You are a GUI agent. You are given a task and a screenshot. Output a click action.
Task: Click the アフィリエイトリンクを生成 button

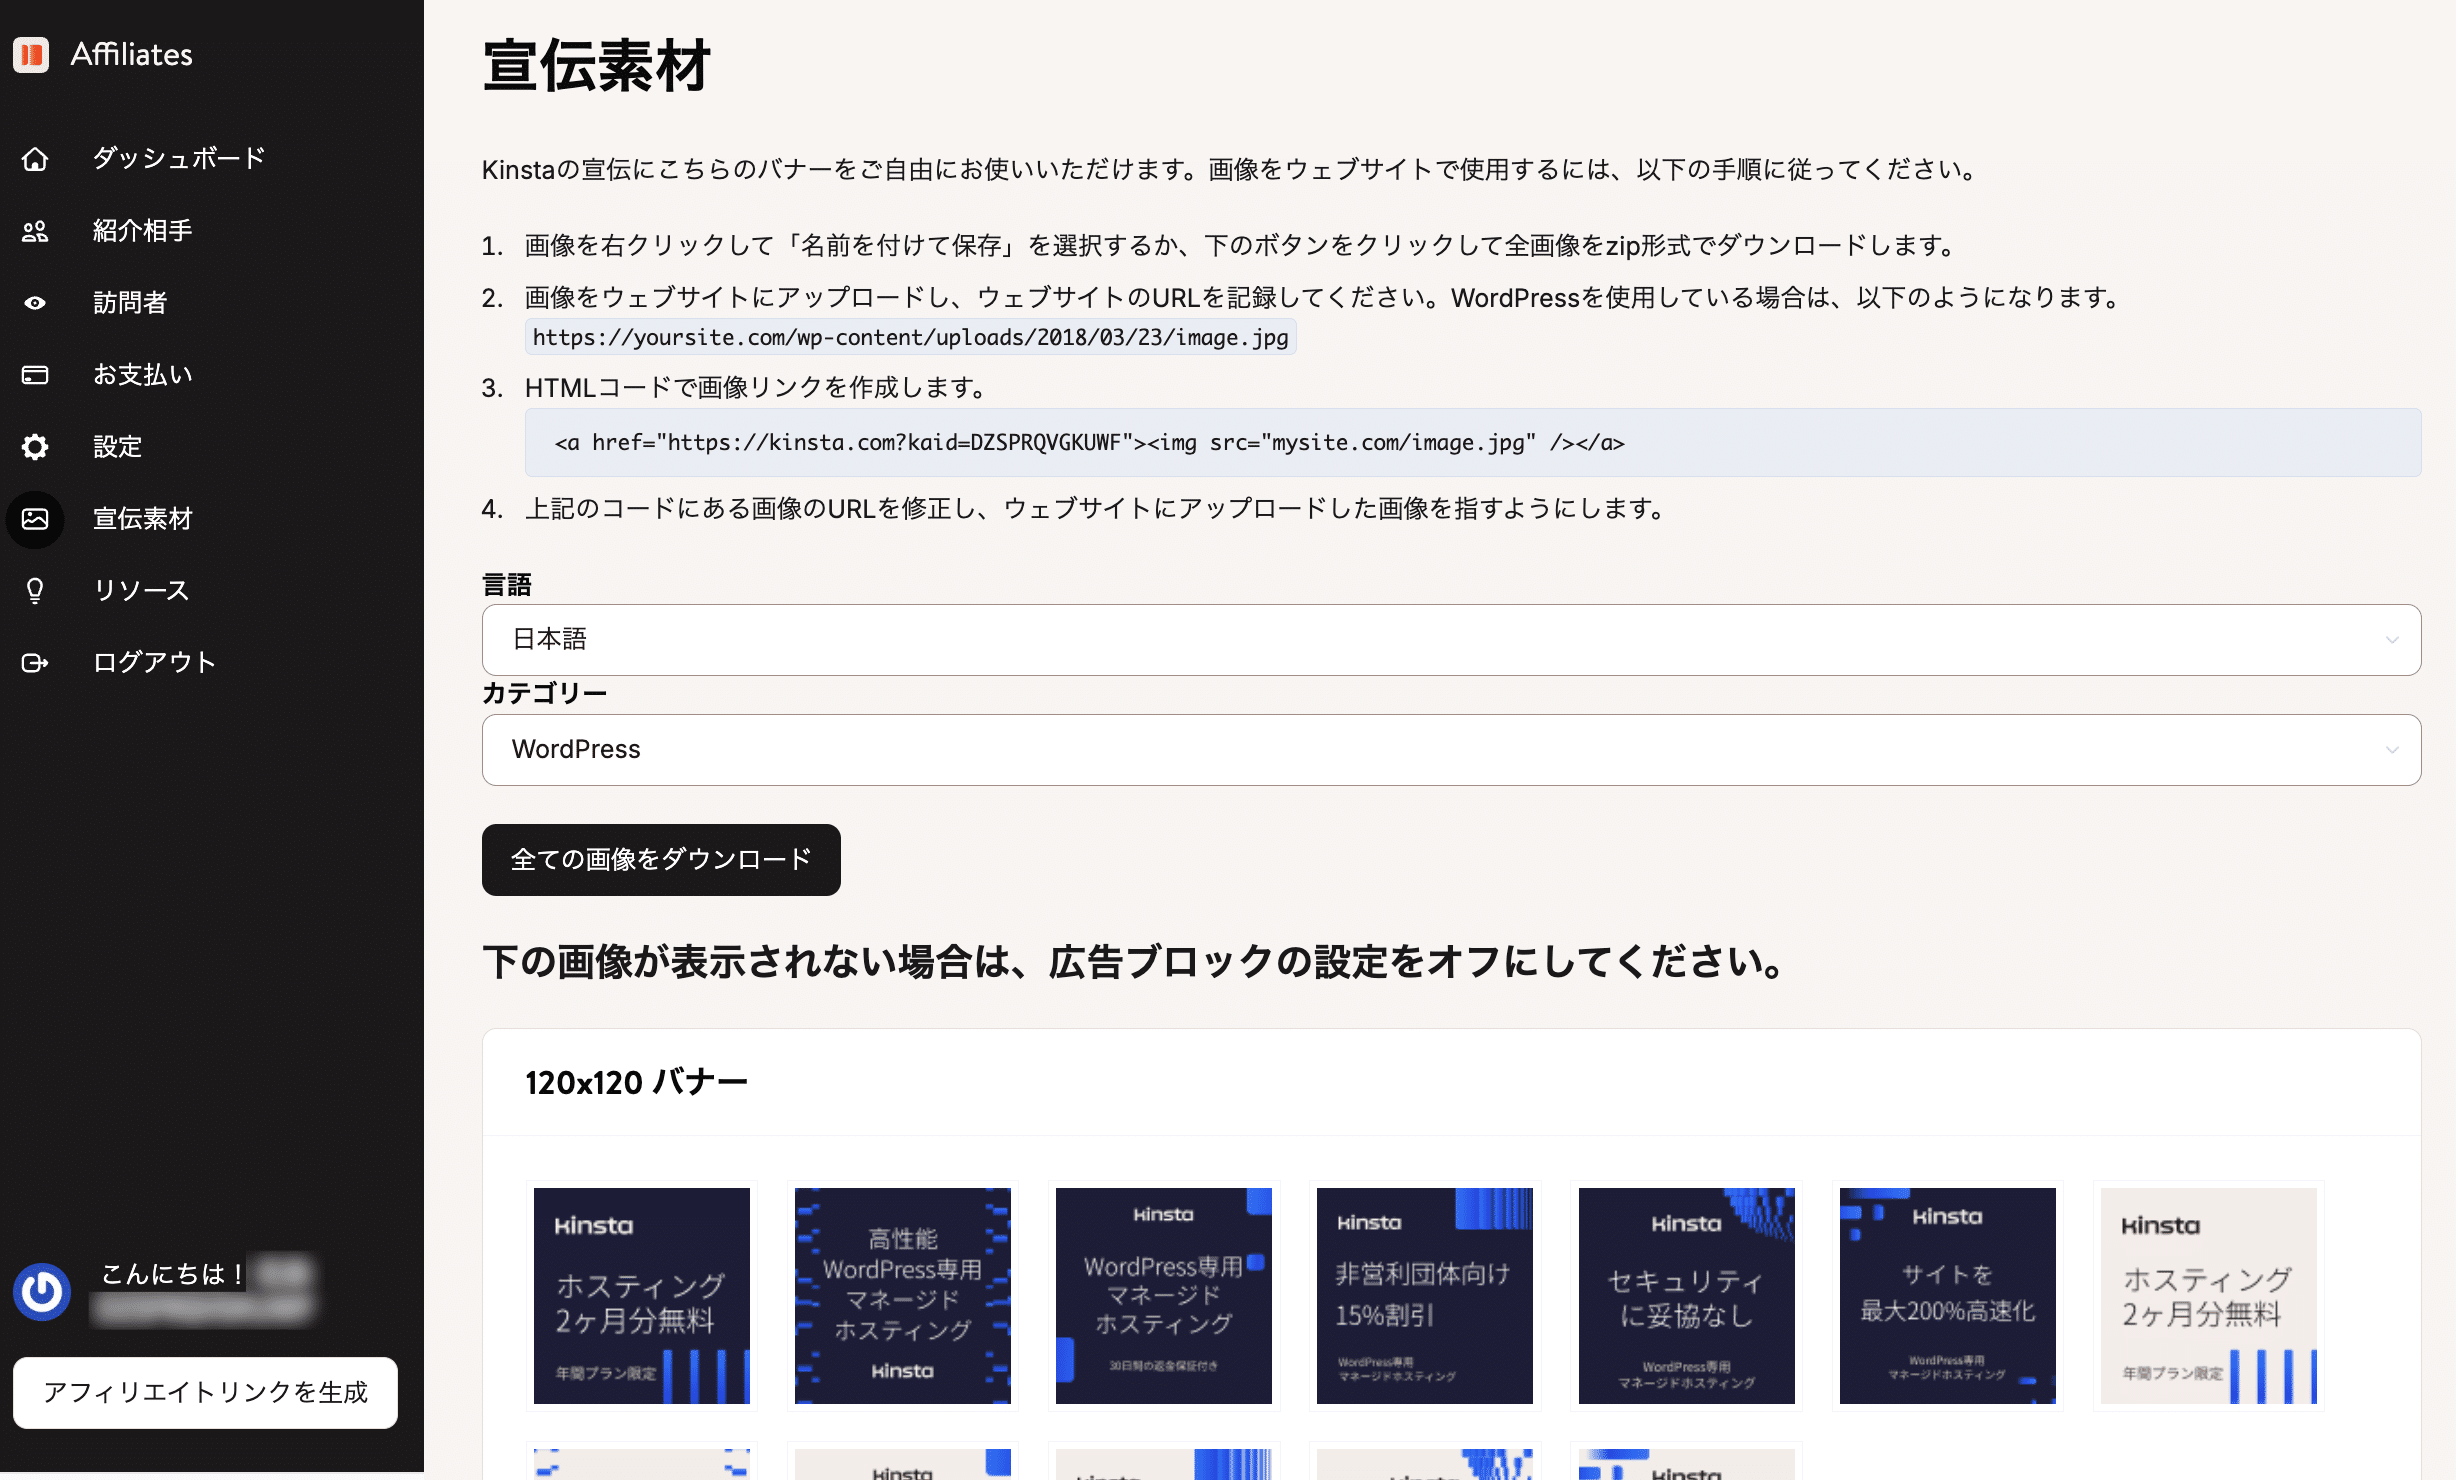(205, 1392)
